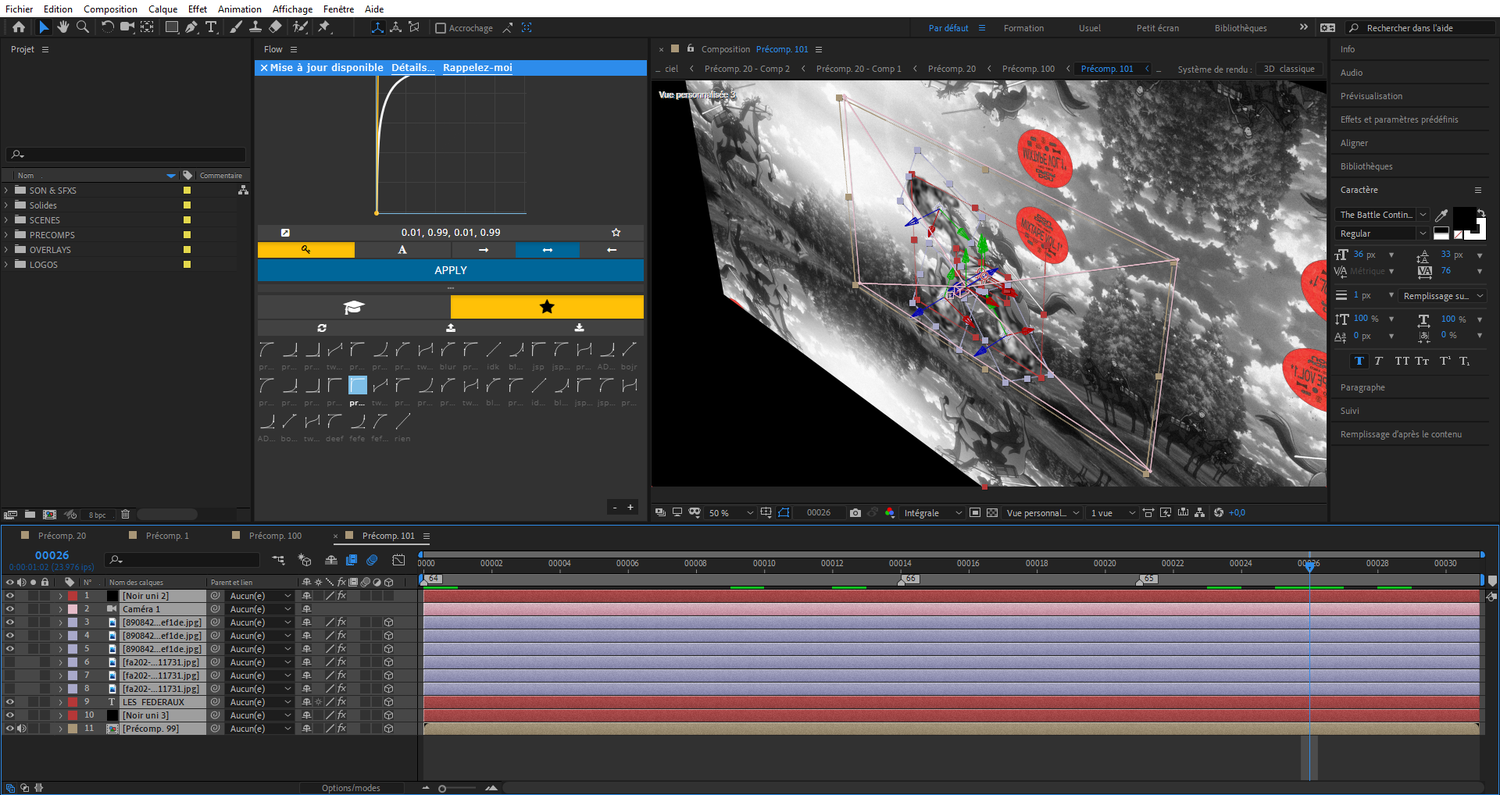
Task: Select the Zoom magnifier tool
Action: click(82, 27)
